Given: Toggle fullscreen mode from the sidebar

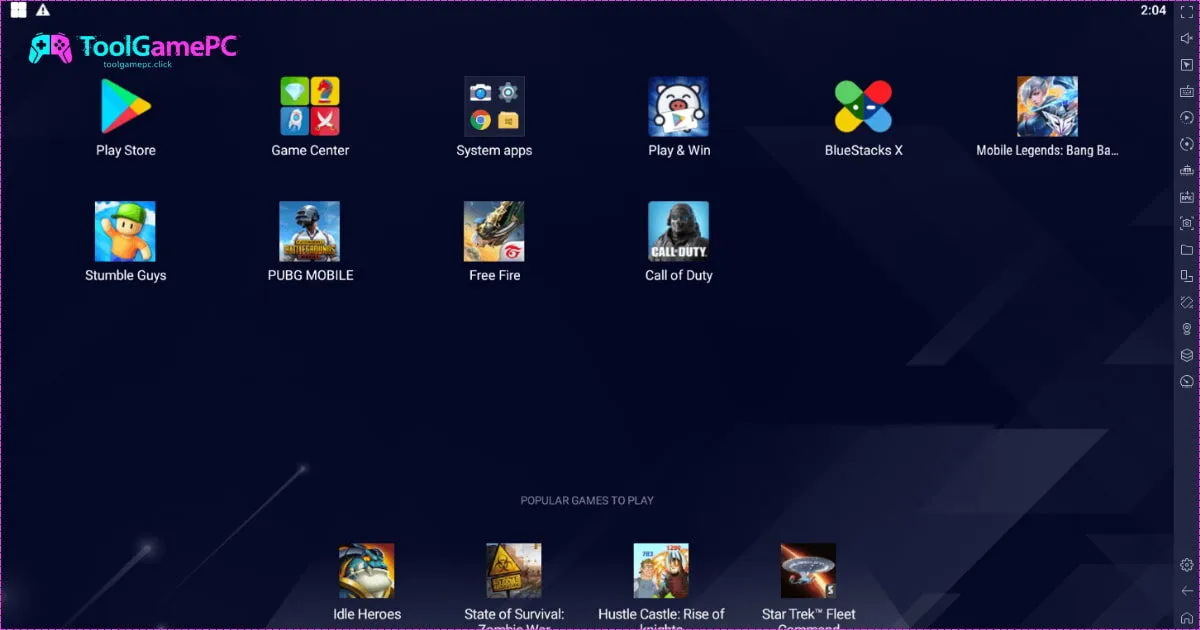Looking at the screenshot, I should click(x=1187, y=12).
